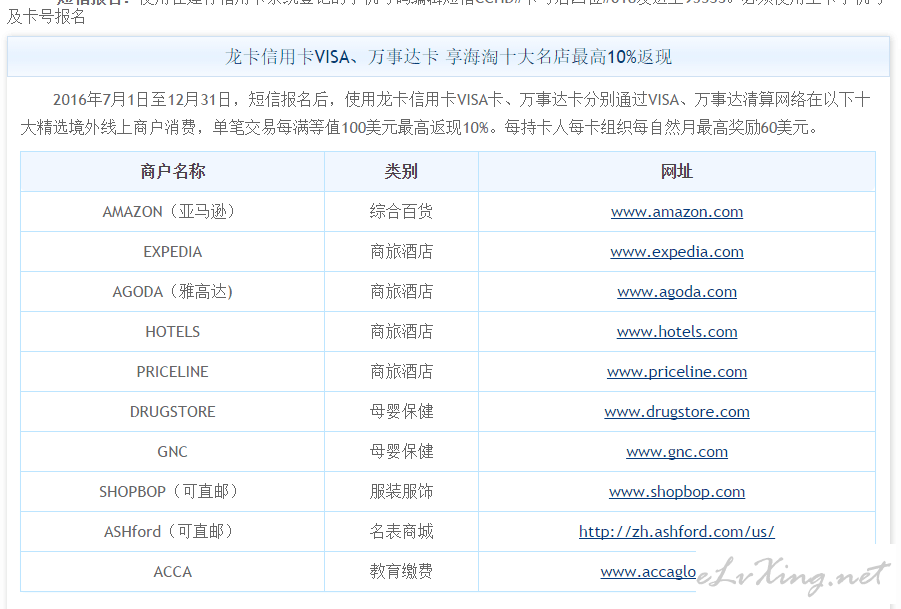Visit the www.agoda.com link
Image resolution: width=901 pixels, height=609 pixels.
[676, 292]
